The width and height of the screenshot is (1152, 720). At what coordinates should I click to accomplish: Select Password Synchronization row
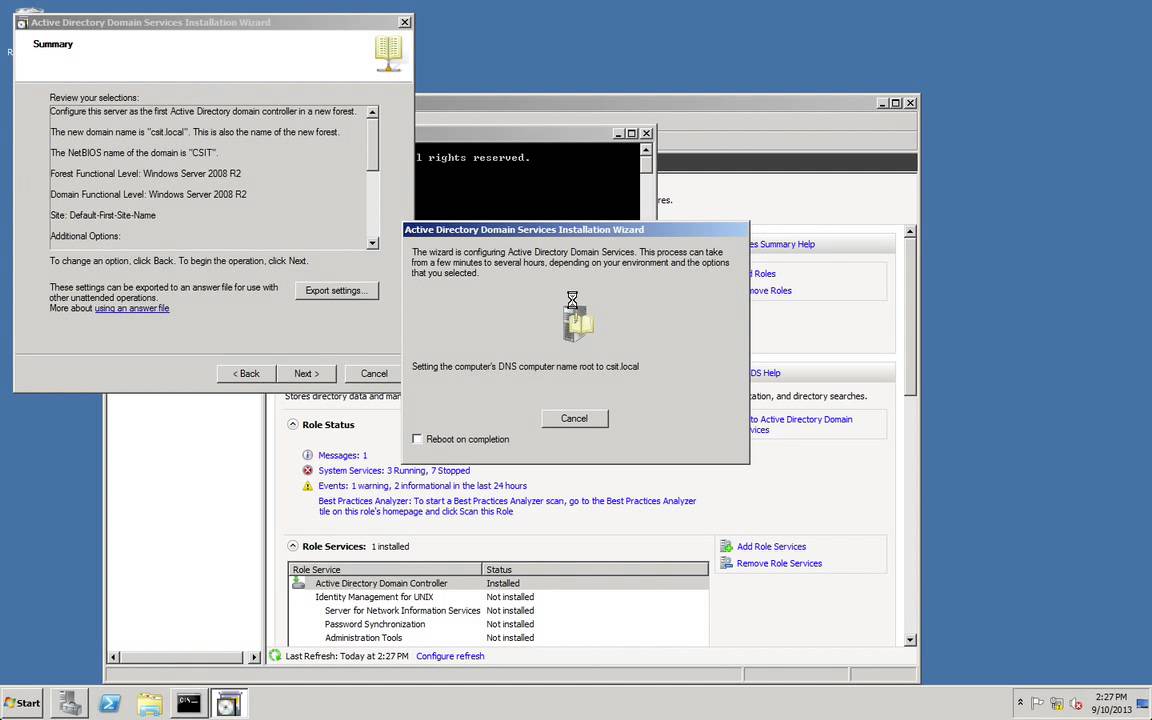499,624
